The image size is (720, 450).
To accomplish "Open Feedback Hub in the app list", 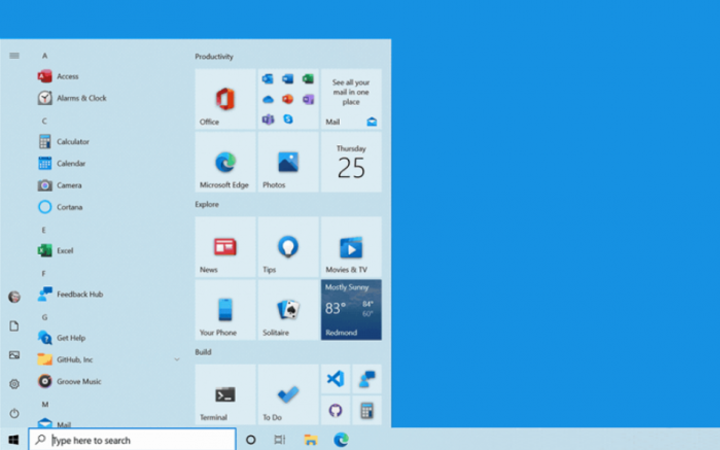I will [108, 294].
